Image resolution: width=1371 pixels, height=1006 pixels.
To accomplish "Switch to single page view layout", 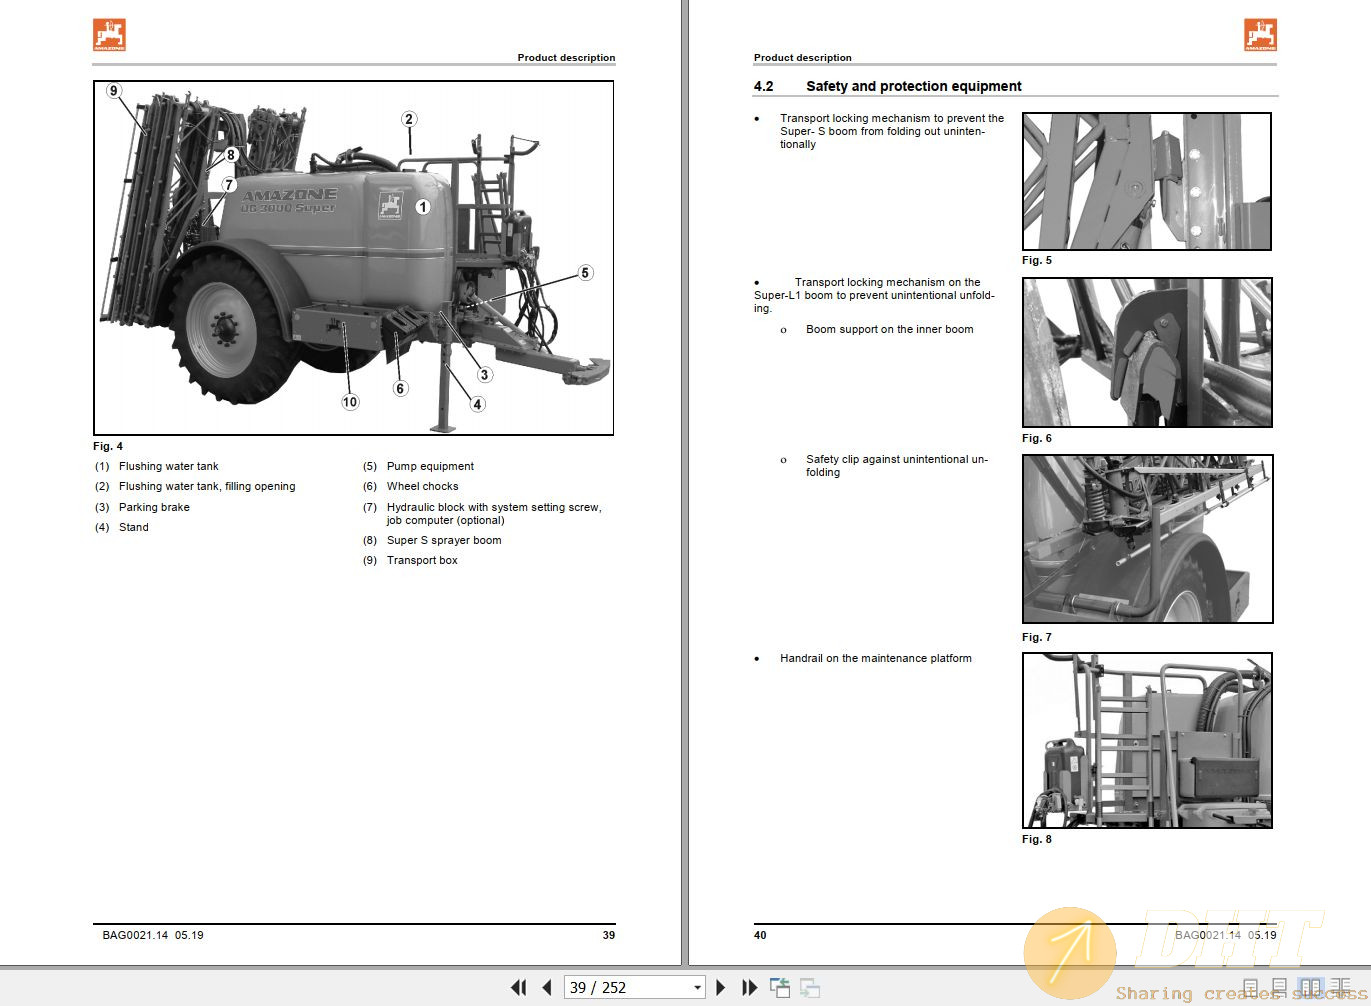I will pos(1251,987).
